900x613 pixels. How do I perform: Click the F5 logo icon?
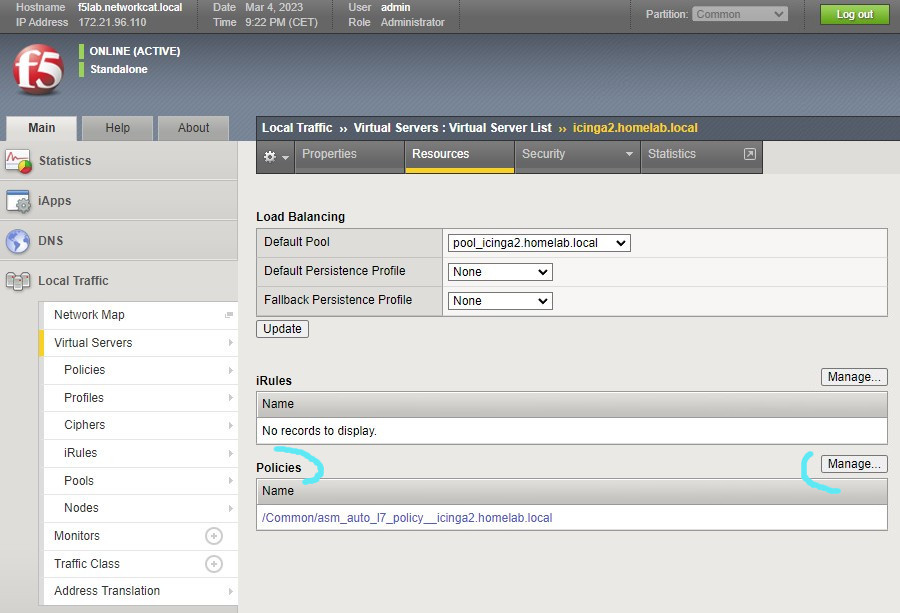point(38,69)
